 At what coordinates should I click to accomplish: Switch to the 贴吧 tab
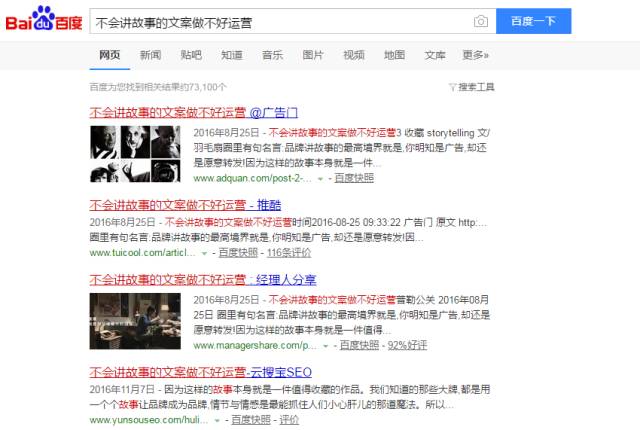[x=191, y=55]
